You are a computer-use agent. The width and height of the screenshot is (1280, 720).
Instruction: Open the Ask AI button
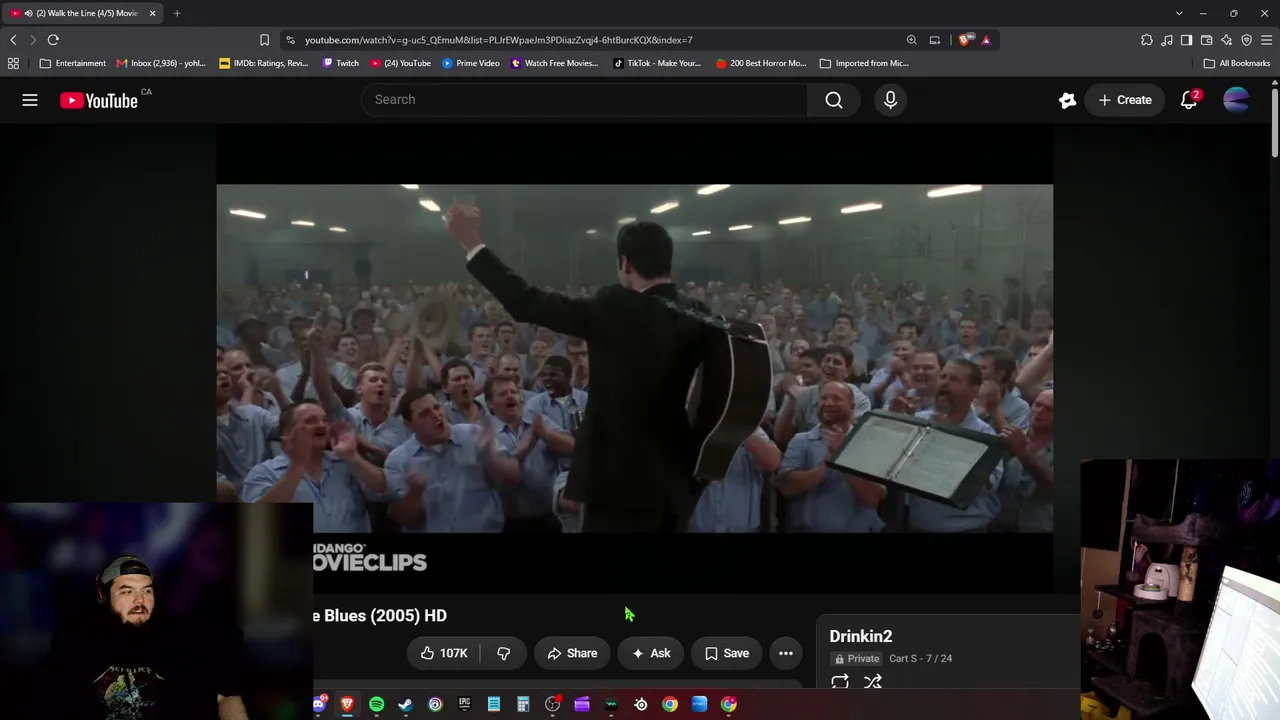tap(651, 653)
